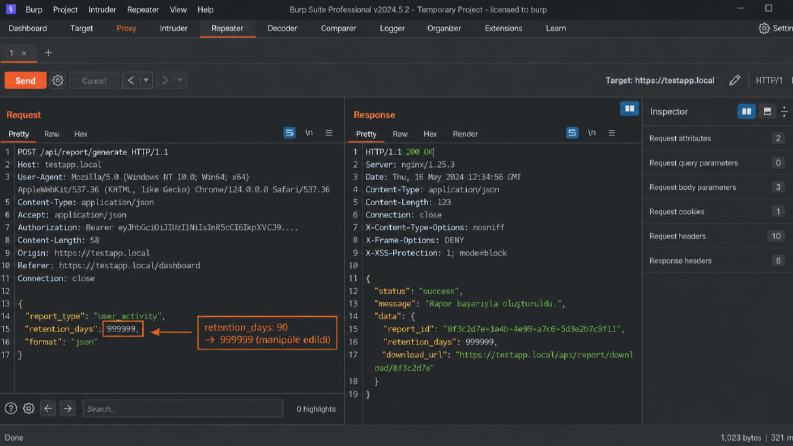This screenshot has height=446, width=793.
Task: Switch to the Logger tab
Action: [x=392, y=28]
